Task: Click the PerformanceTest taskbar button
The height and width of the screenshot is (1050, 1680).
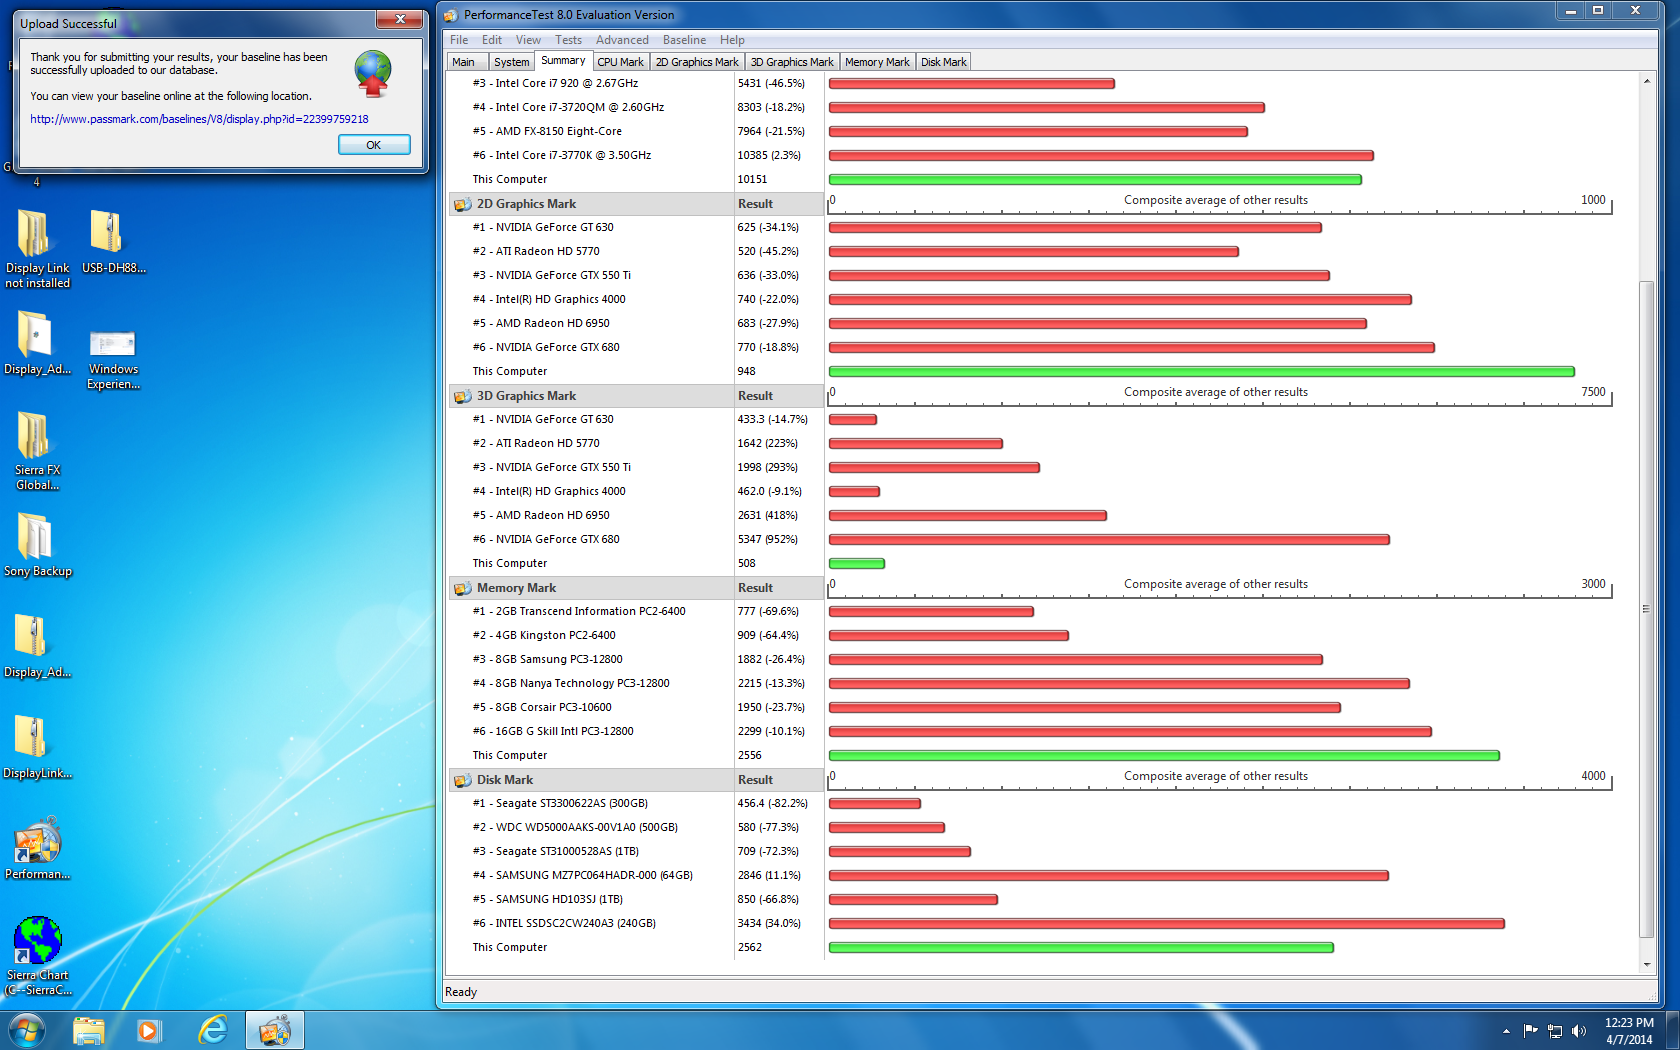Action: point(275,1030)
